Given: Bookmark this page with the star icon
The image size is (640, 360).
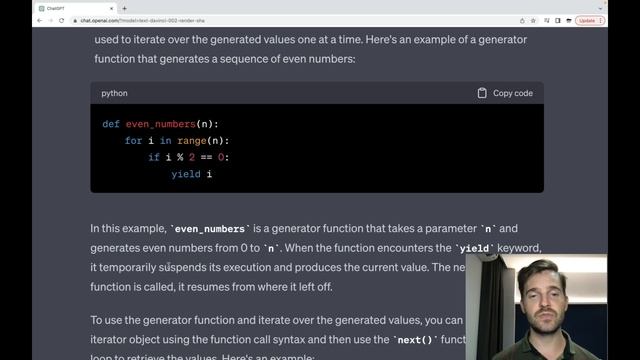Looking at the screenshot, I should [x=533, y=20].
